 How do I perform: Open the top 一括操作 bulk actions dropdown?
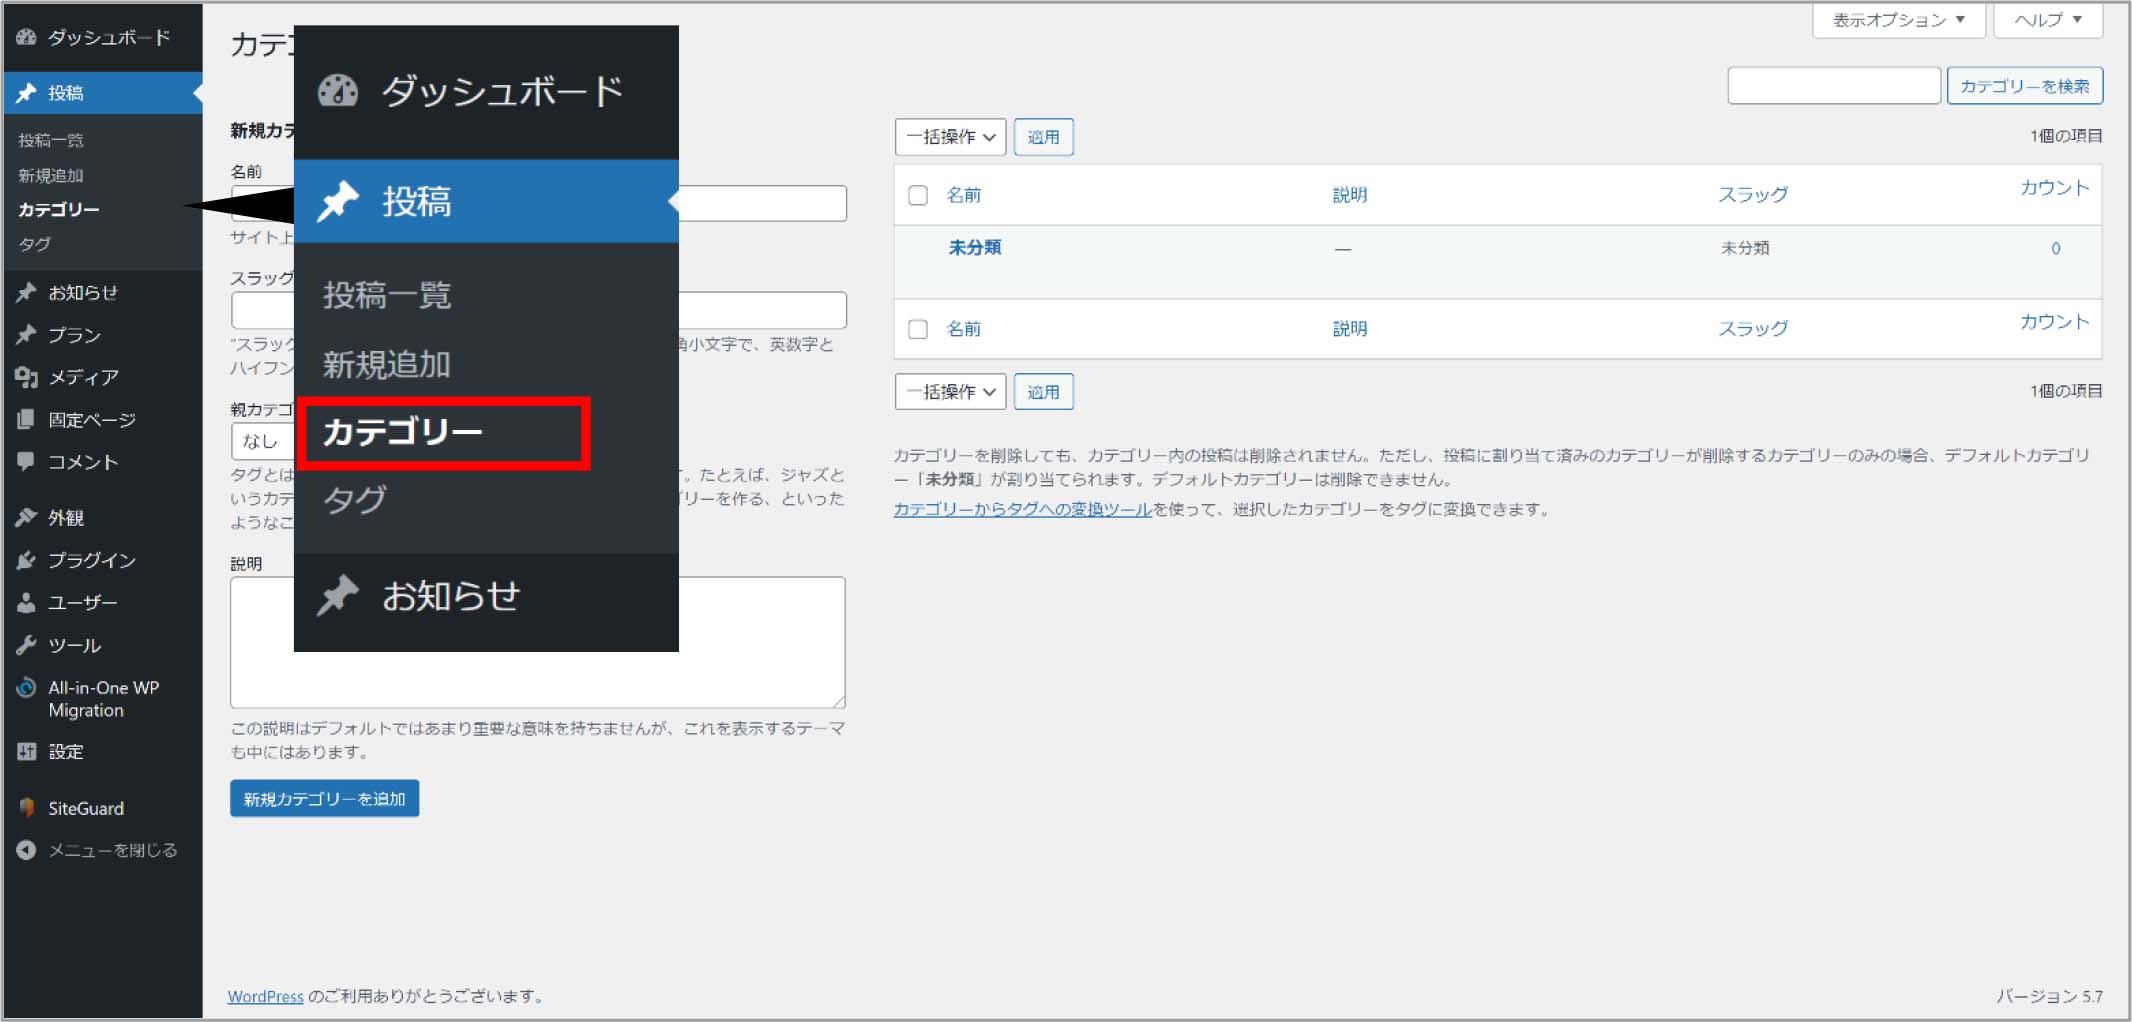950,137
